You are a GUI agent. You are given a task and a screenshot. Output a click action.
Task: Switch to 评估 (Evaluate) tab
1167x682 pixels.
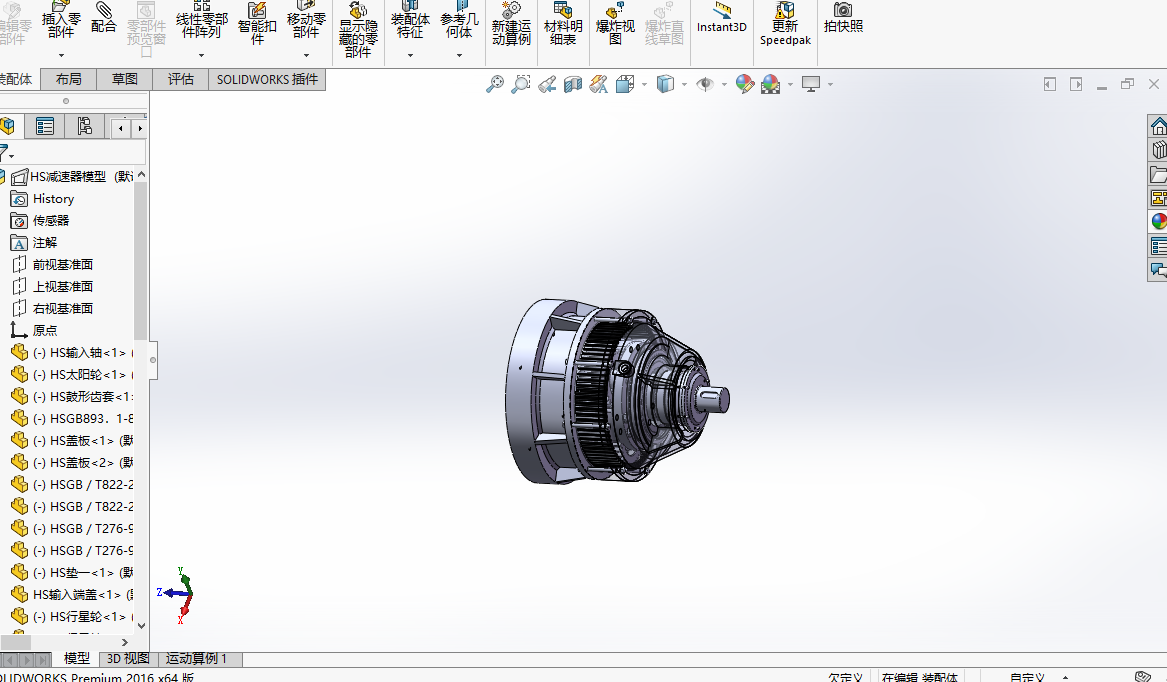pyautogui.click(x=180, y=79)
